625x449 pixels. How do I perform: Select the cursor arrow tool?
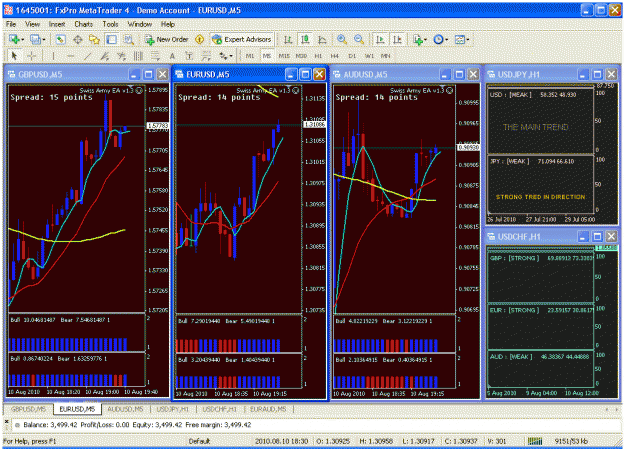[x=15, y=56]
